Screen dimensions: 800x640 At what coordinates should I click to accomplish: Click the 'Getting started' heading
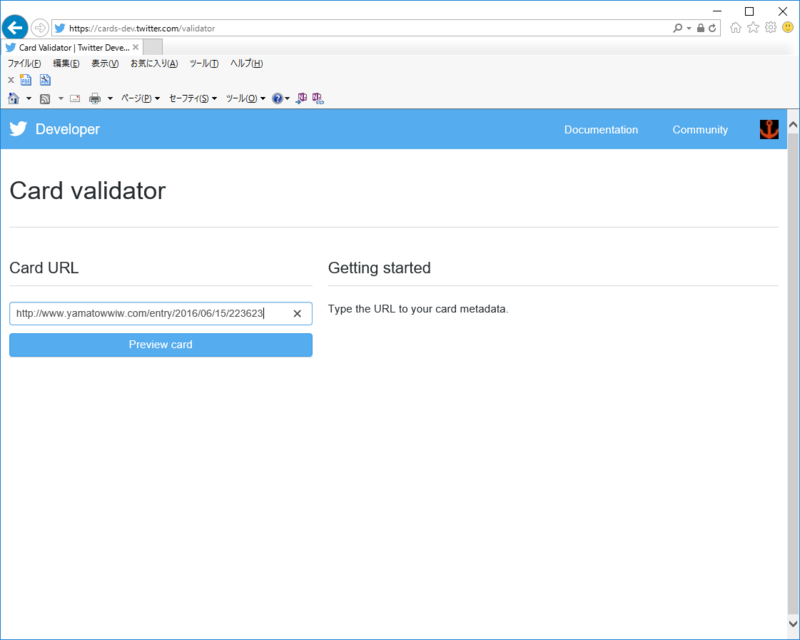(379, 268)
